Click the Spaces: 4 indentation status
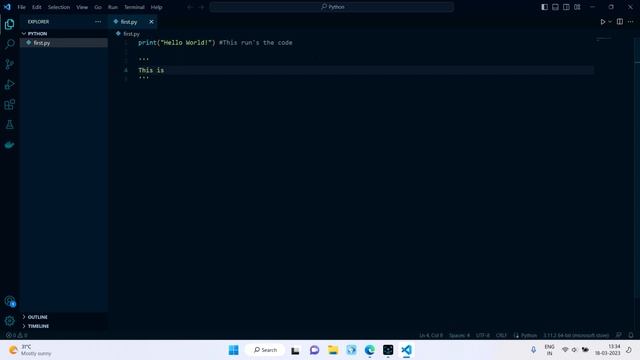This screenshot has width=640, height=360. tap(459, 335)
